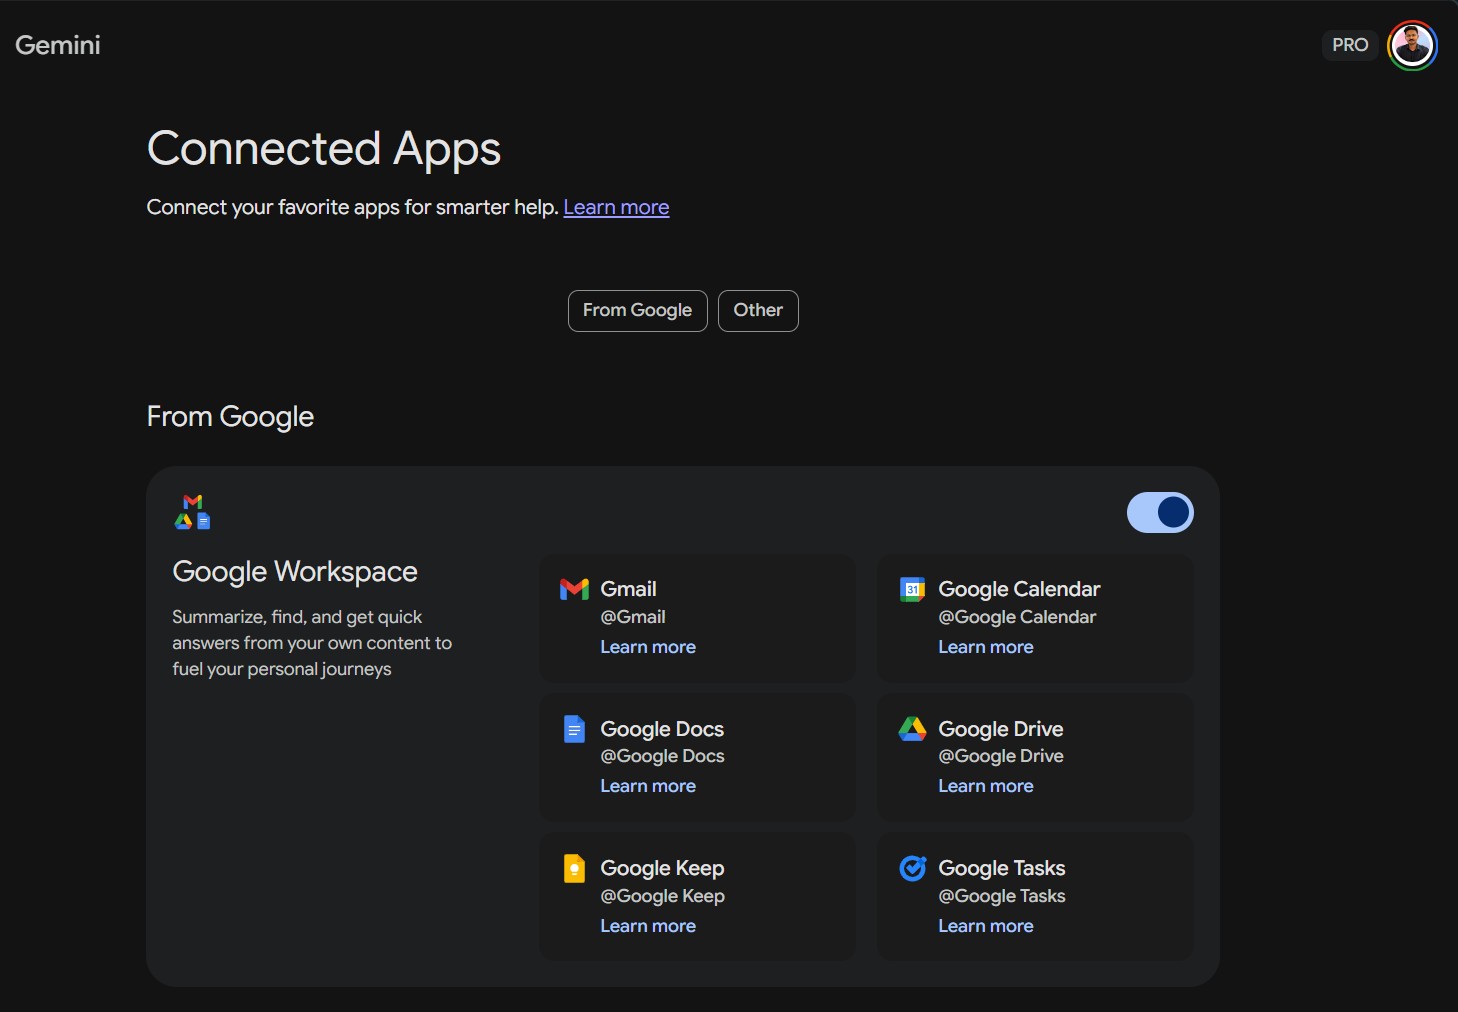Click Learn more under Google Tasks
The width and height of the screenshot is (1458, 1012).
[985, 926]
